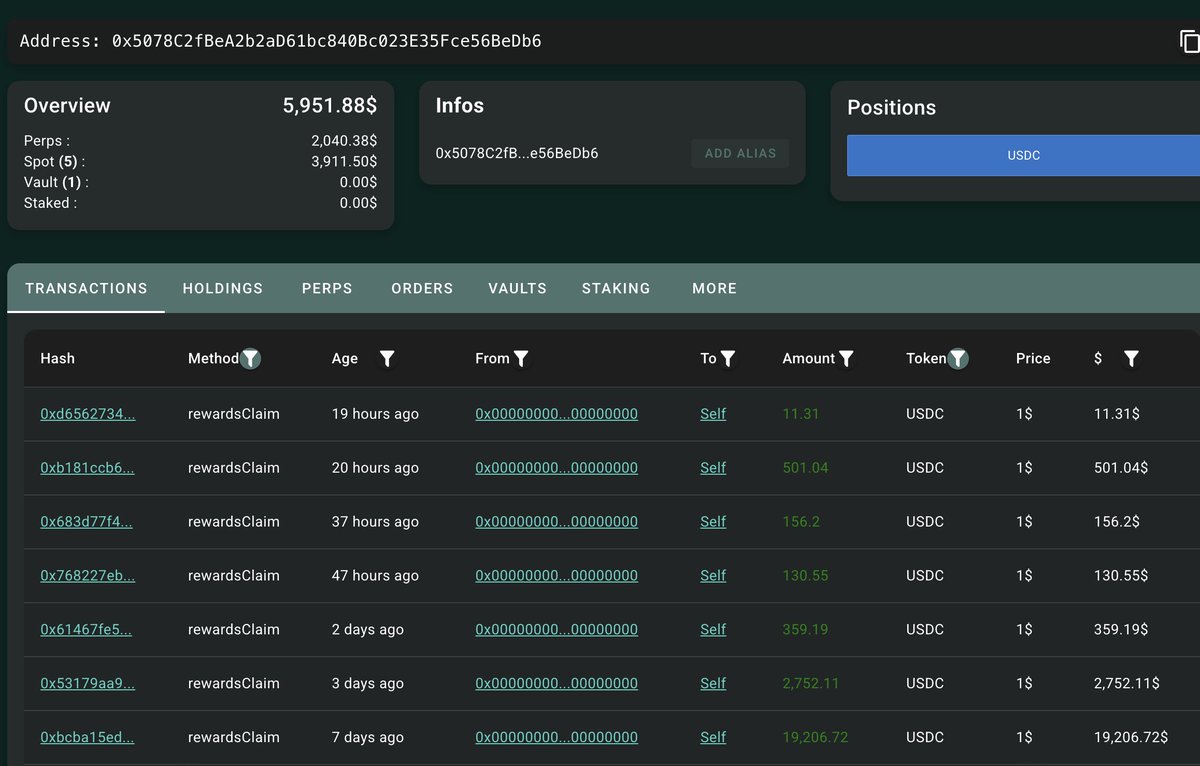Click the Price column header

coord(1033,358)
